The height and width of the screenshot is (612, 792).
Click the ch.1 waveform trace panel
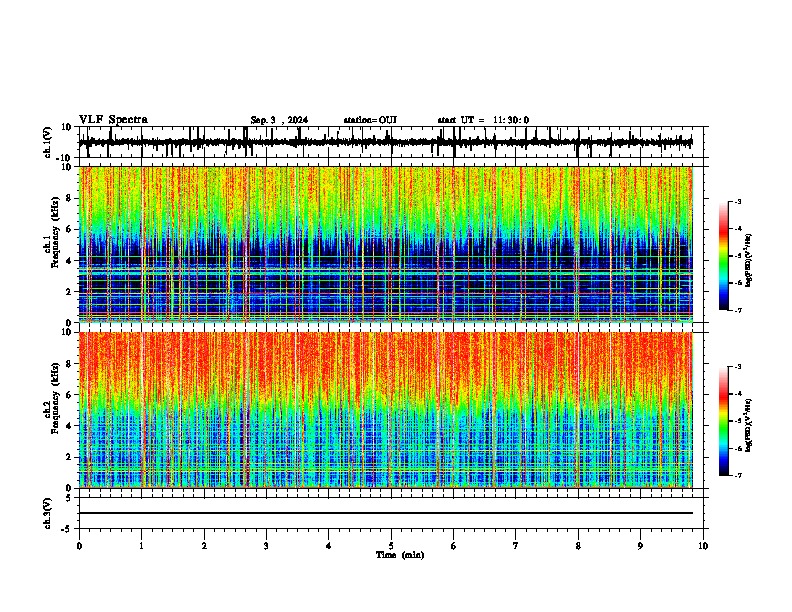(390, 142)
